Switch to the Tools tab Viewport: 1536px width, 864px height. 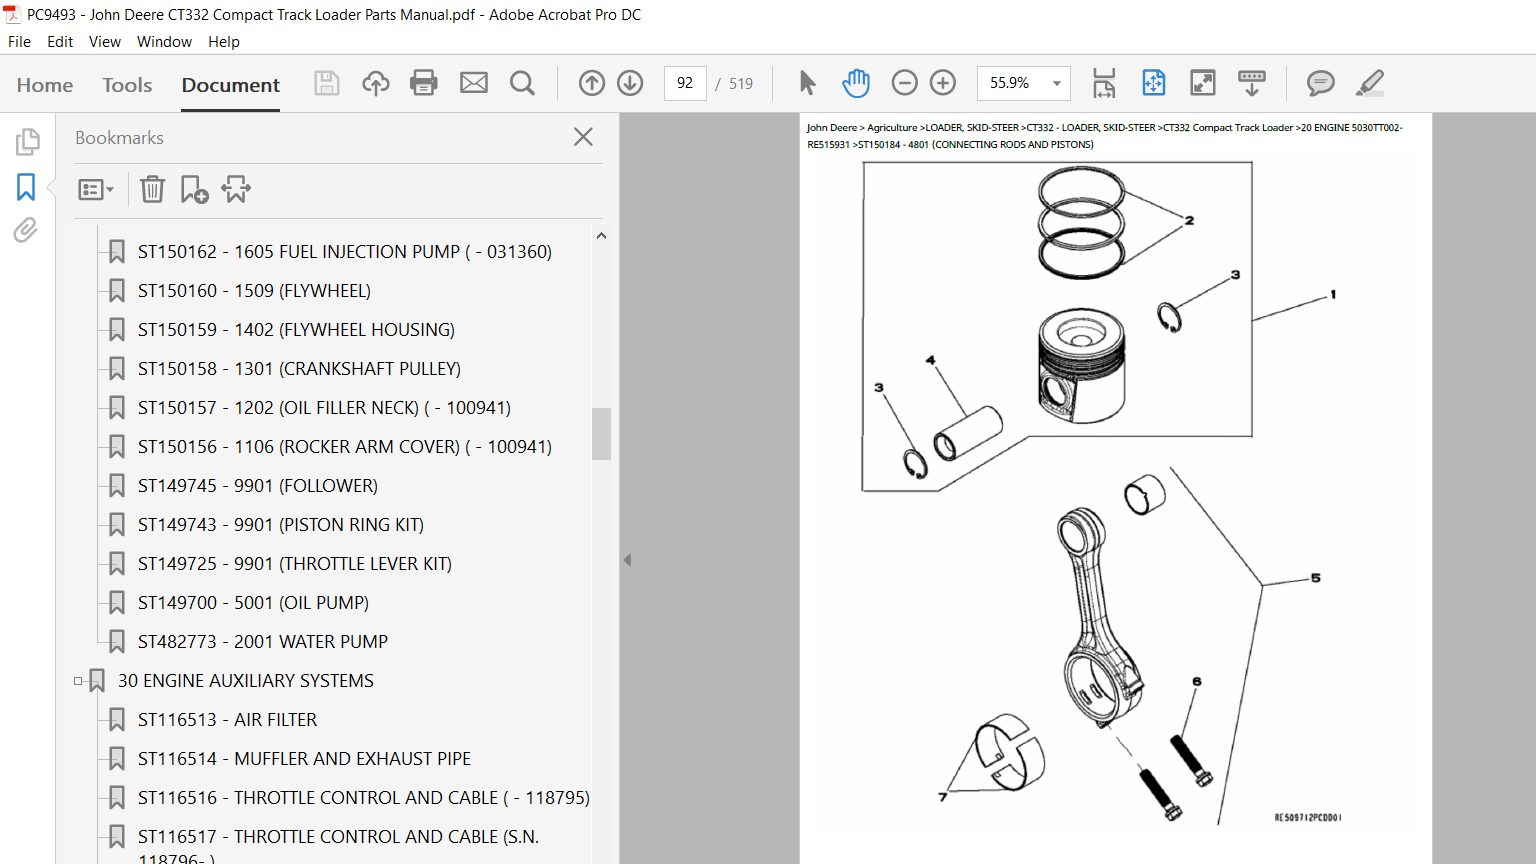(x=127, y=85)
